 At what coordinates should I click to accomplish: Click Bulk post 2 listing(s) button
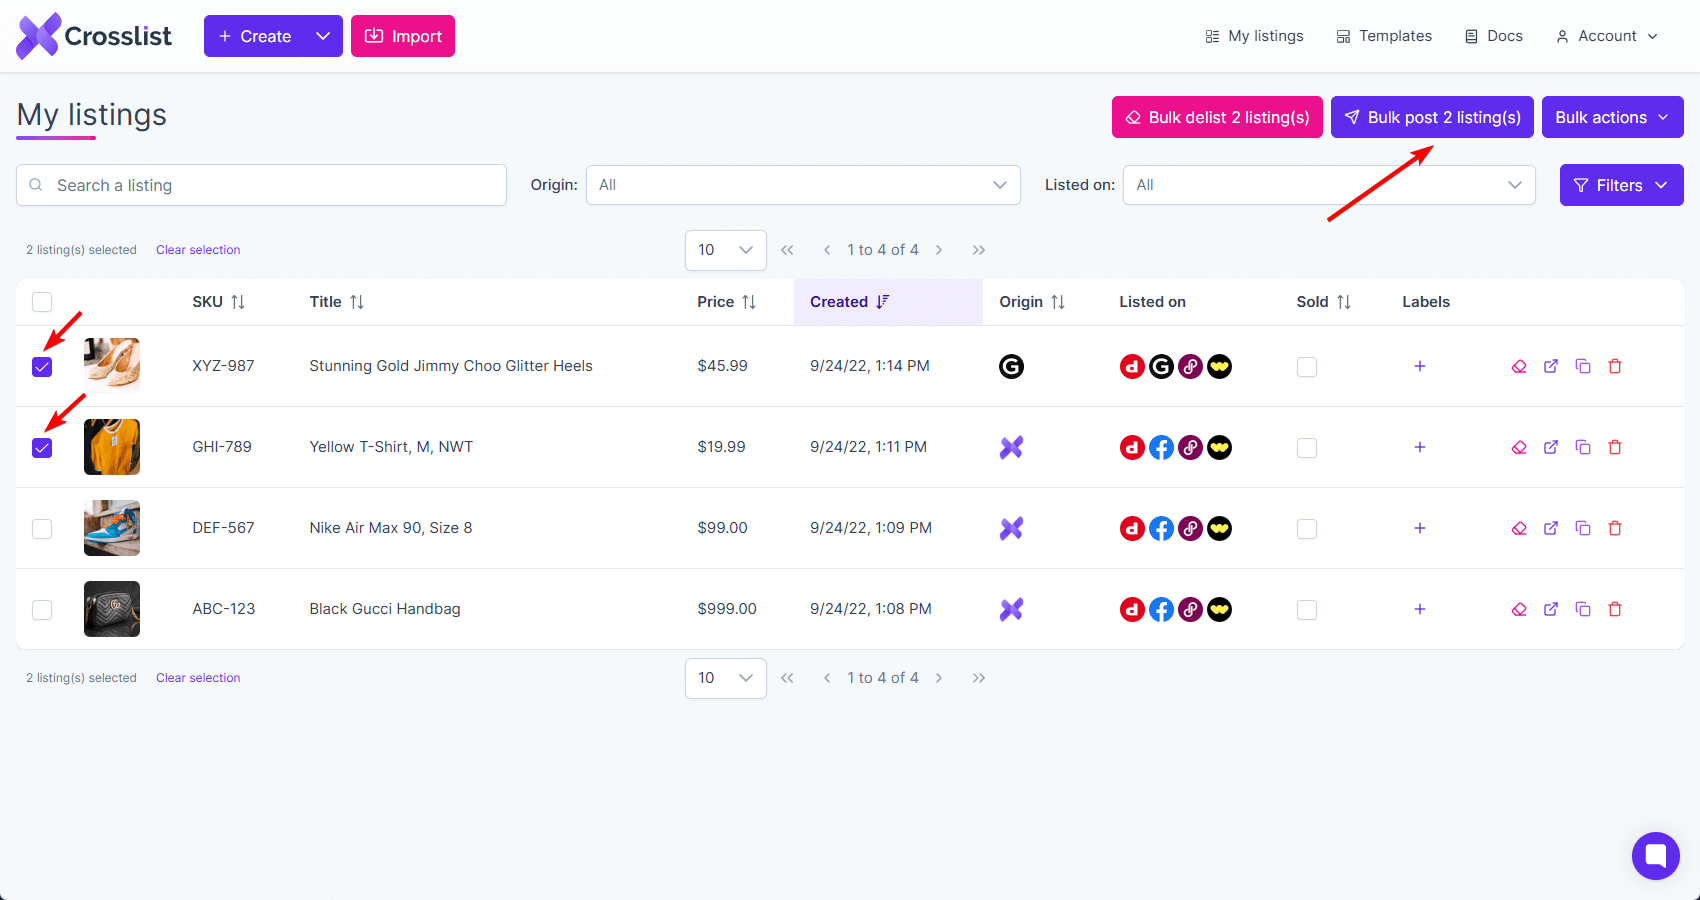pos(1432,117)
